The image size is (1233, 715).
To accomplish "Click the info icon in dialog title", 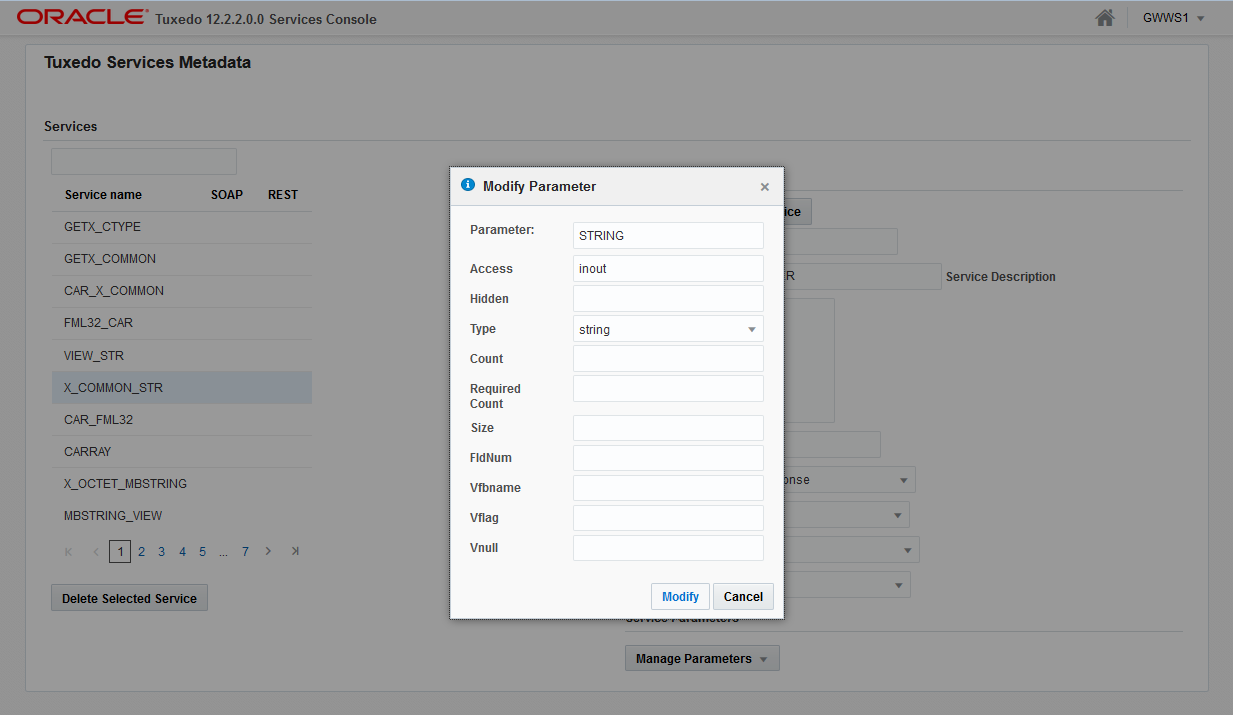I will pyautogui.click(x=467, y=185).
